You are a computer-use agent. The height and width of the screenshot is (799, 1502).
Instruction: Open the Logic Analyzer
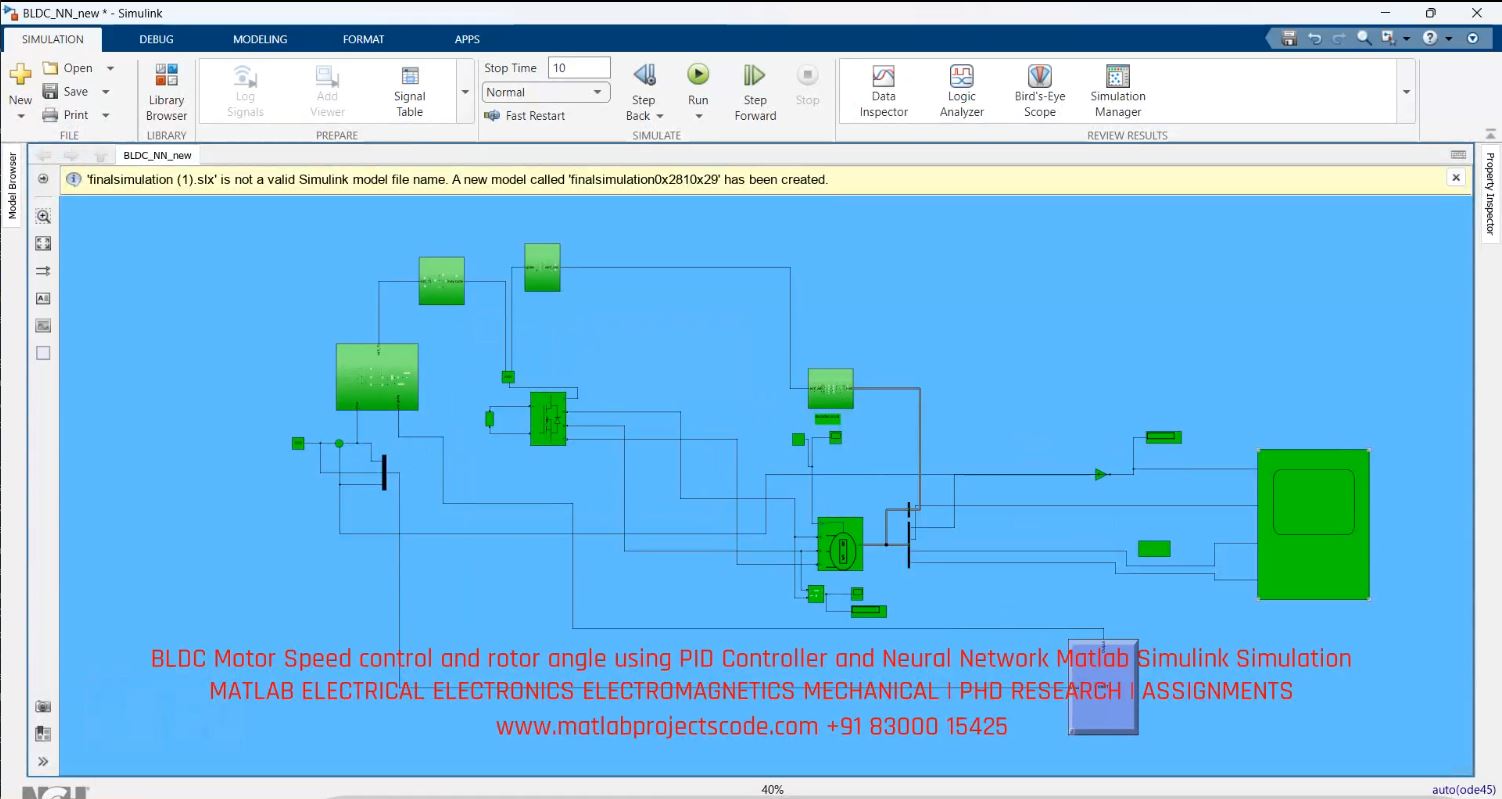tap(961, 92)
